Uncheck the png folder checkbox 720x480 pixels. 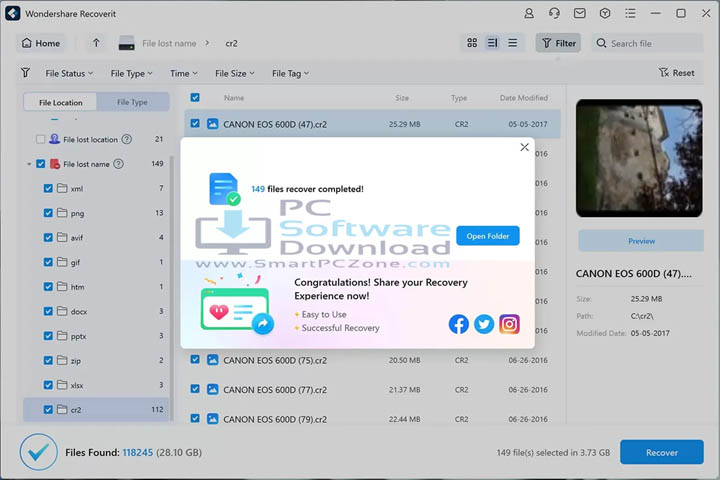[48, 213]
